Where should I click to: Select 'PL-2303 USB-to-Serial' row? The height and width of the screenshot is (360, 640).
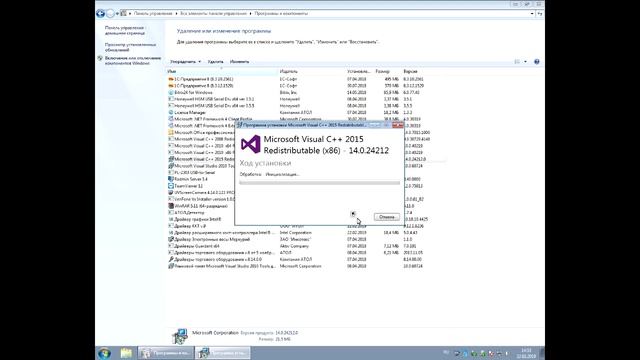tap(202, 172)
